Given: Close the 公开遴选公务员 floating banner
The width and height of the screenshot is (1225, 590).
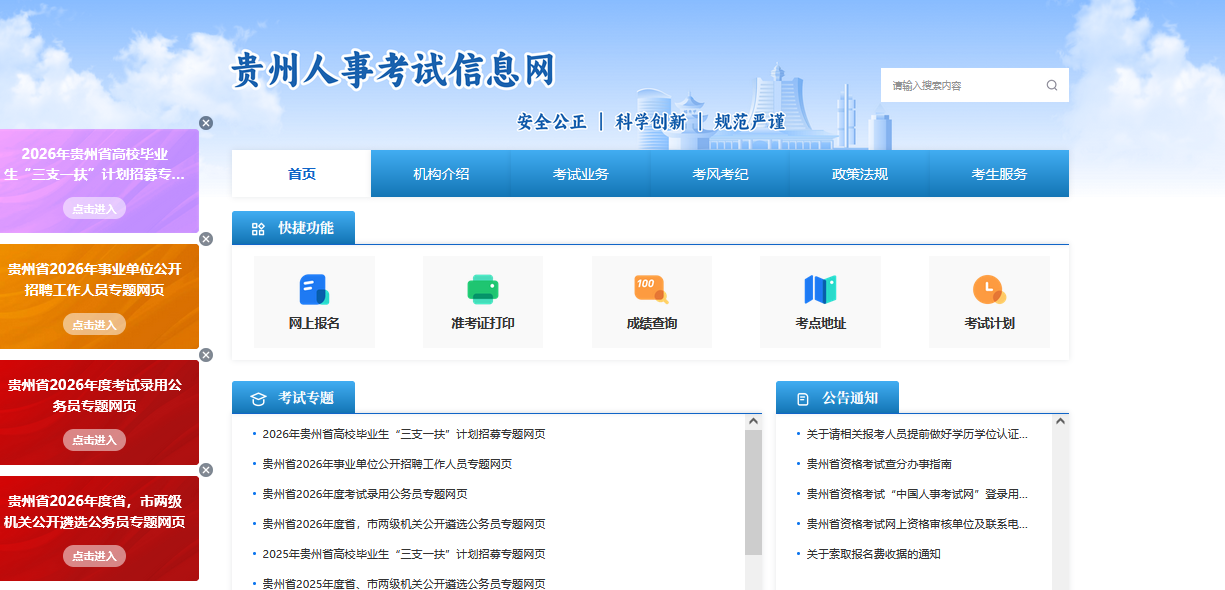Looking at the screenshot, I should pyautogui.click(x=206, y=470).
